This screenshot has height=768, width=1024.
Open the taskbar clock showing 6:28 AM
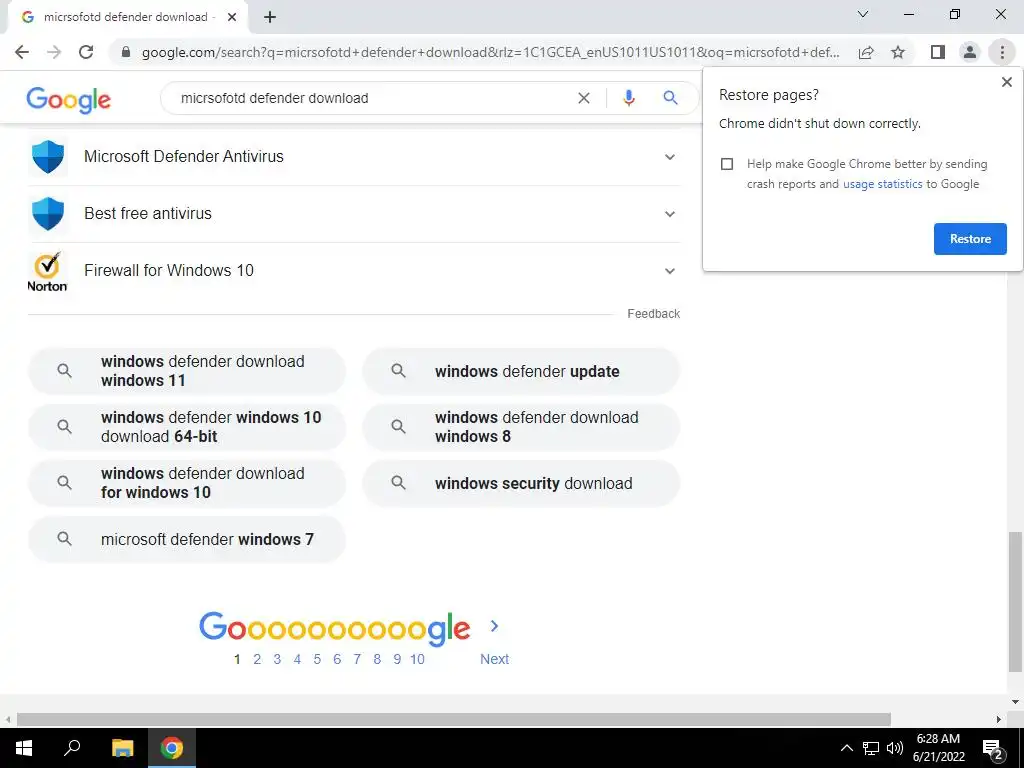(x=938, y=748)
